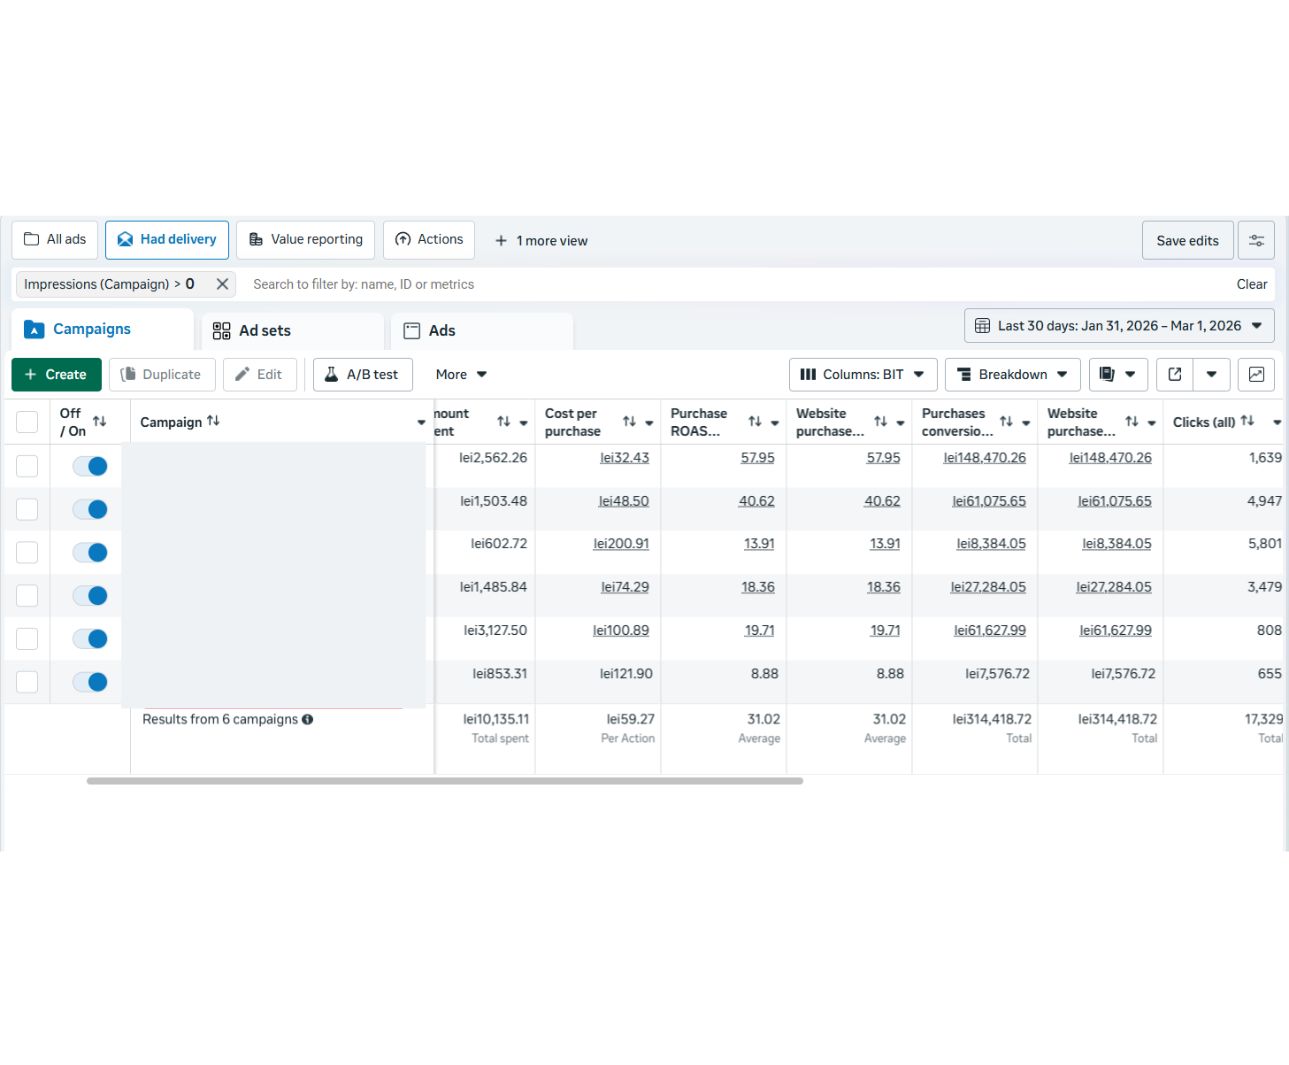Open Campaign column options arrow
The width and height of the screenshot is (1289, 1065).
421,422
